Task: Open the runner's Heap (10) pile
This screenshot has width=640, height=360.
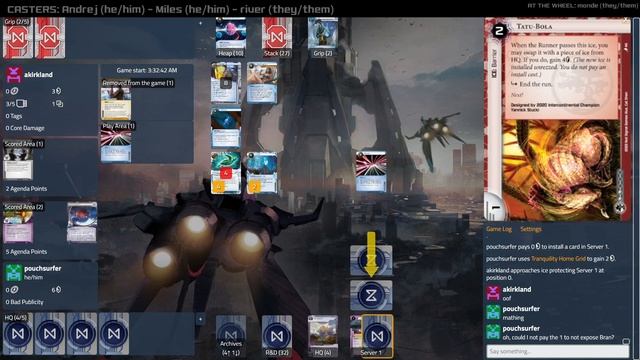Action: [x=231, y=38]
